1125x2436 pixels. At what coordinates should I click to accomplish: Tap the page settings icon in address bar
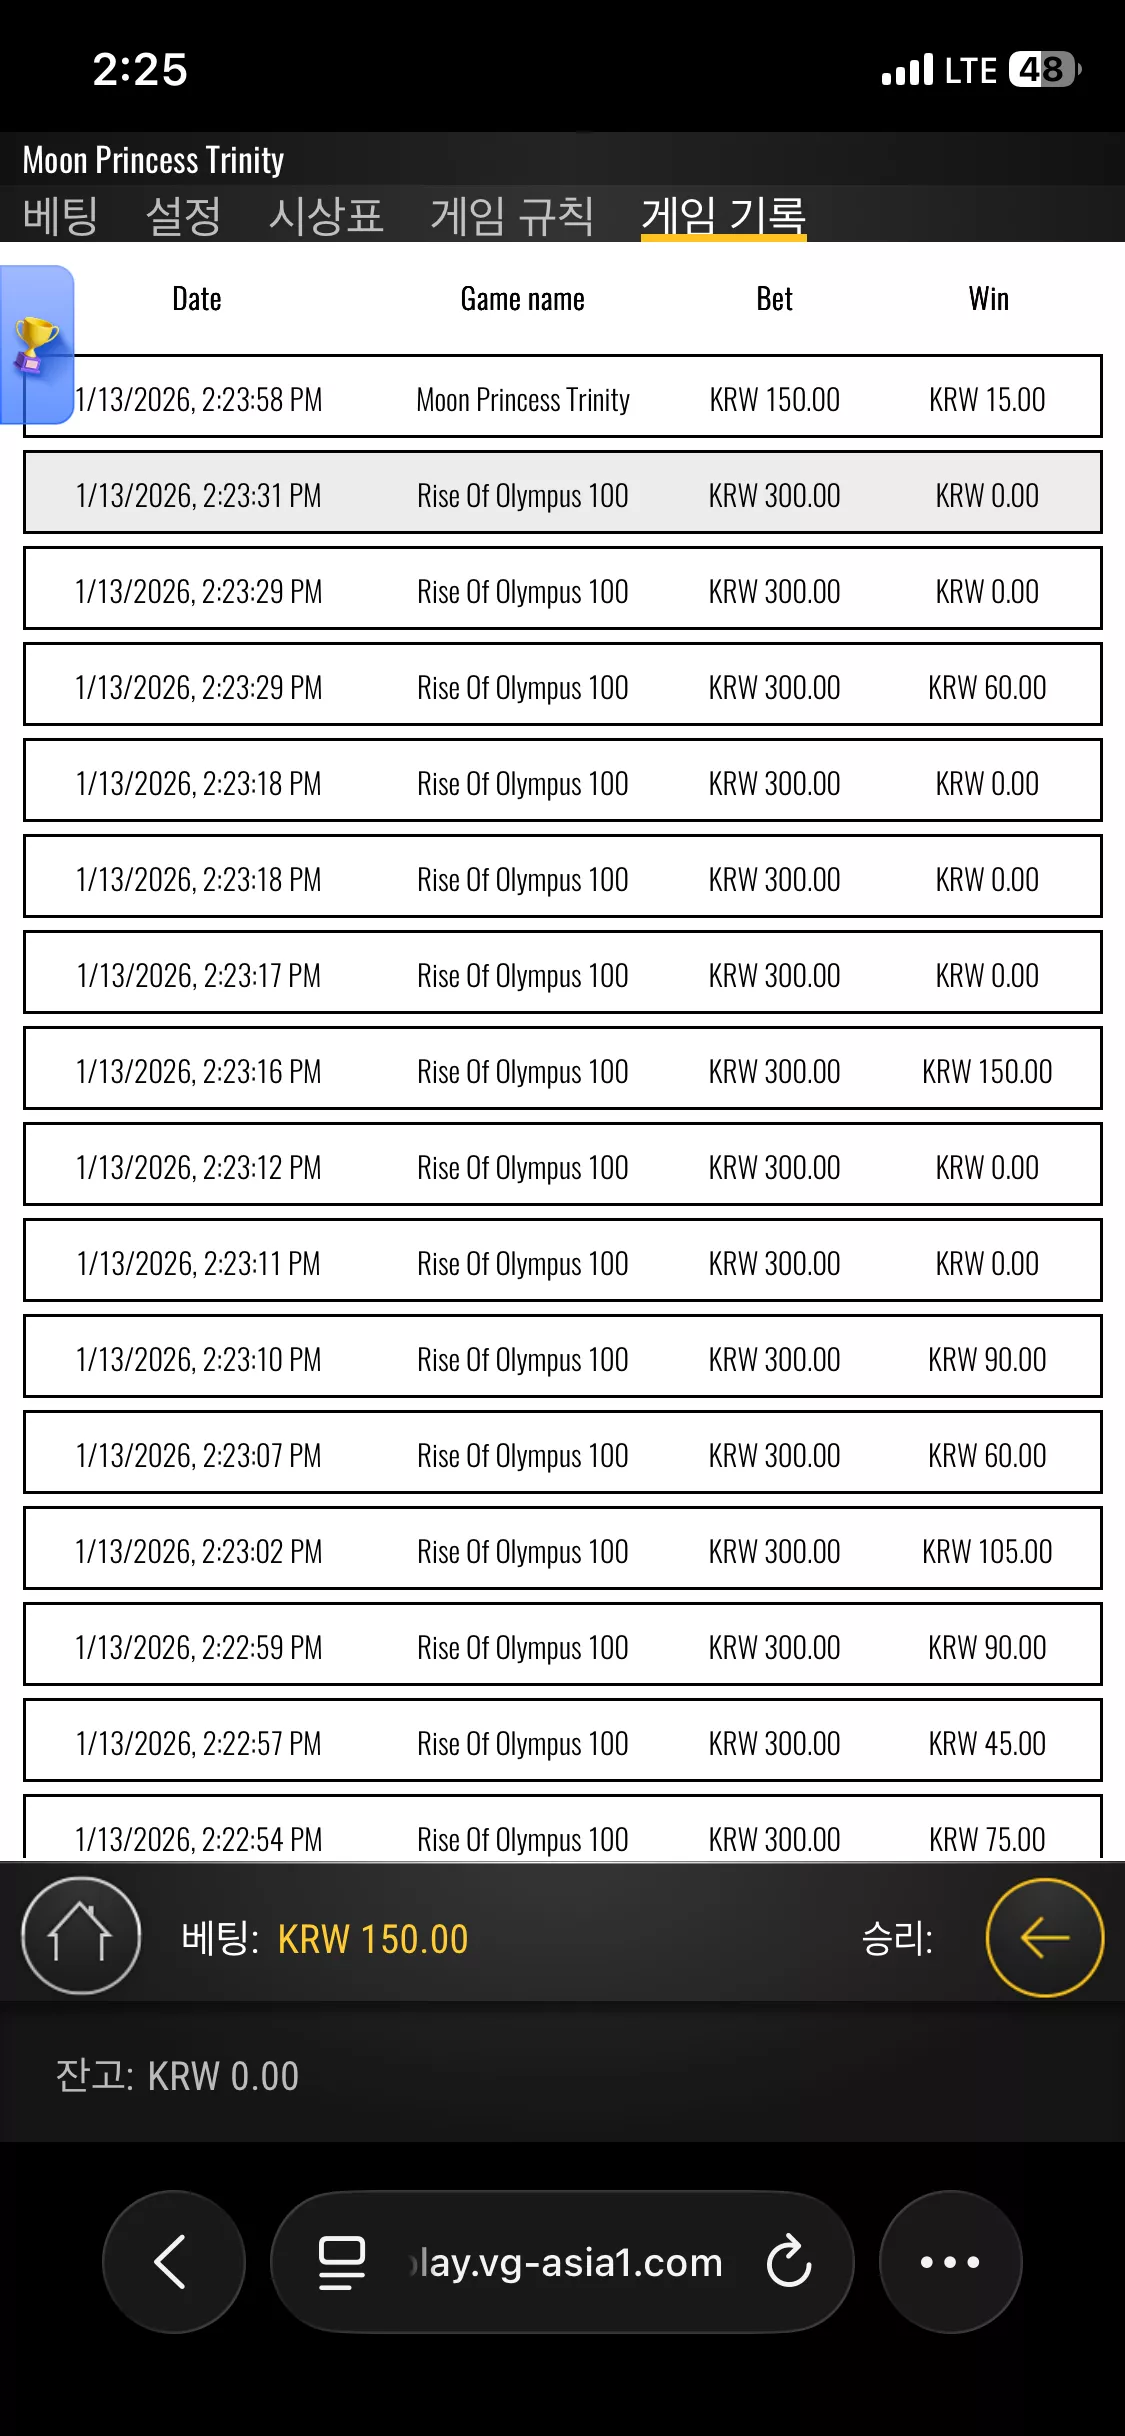342,2262
